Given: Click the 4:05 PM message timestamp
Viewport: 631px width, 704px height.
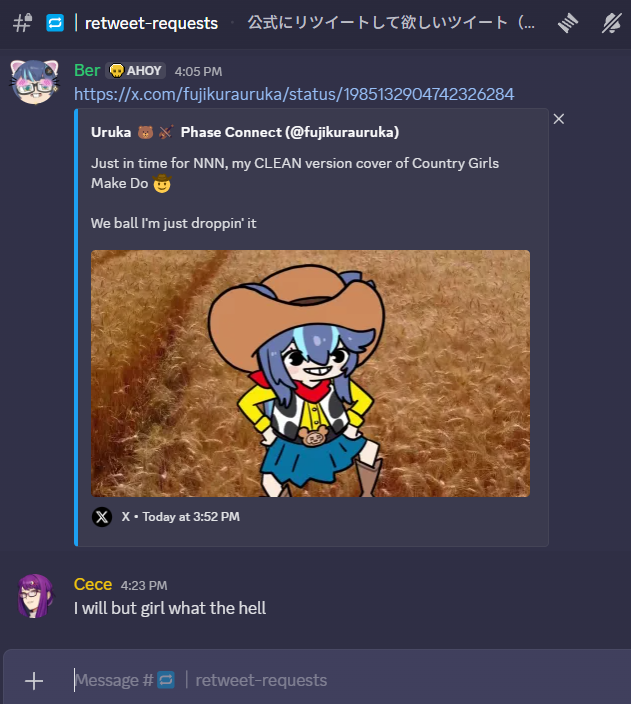Looking at the screenshot, I should click(x=198, y=71).
